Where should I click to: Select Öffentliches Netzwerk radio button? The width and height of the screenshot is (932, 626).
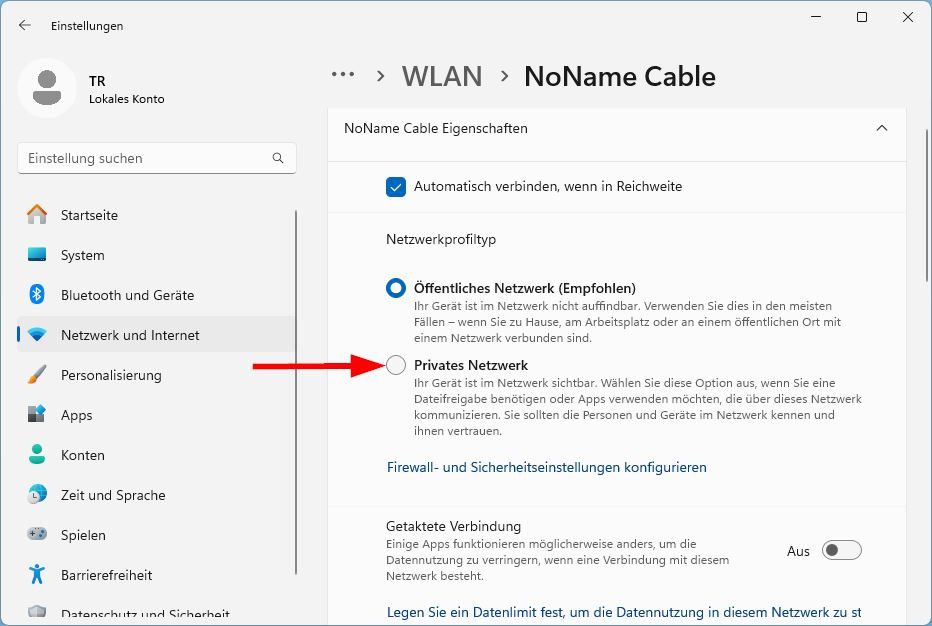tap(396, 288)
